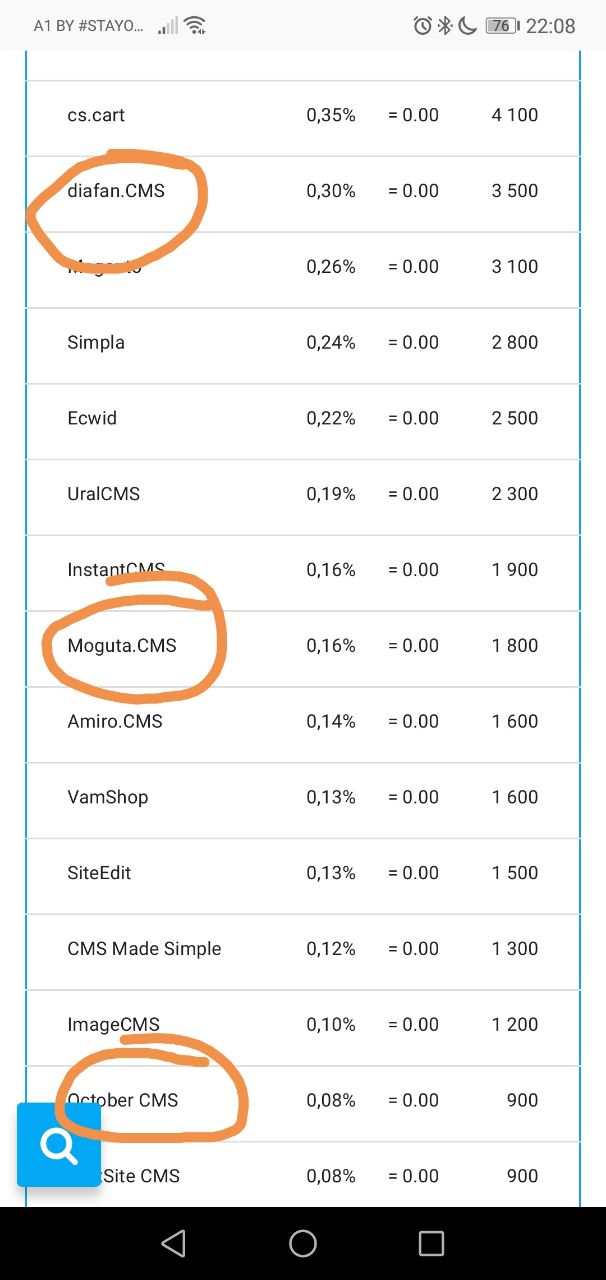Tap the Amiro.CMS entry
Image resolution: width=606 pixels, height=1280 pixels.
point(115,722)
